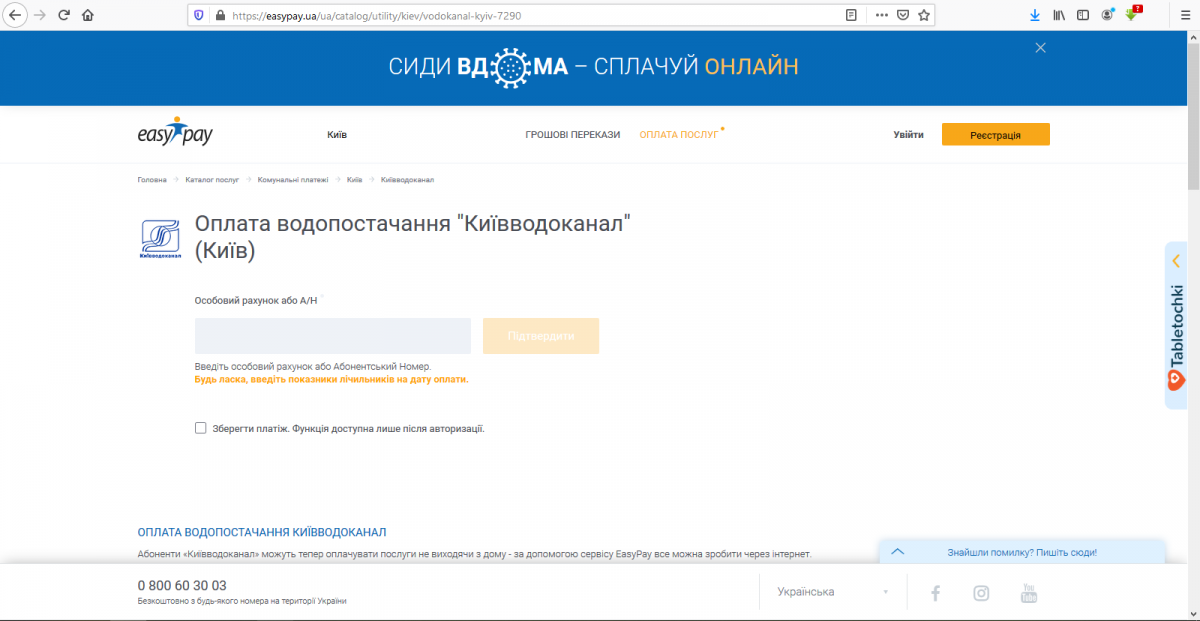Viewport: 1200px width, 621px height.
Task: Close the blue promo banner
Action: [1040, 47]
